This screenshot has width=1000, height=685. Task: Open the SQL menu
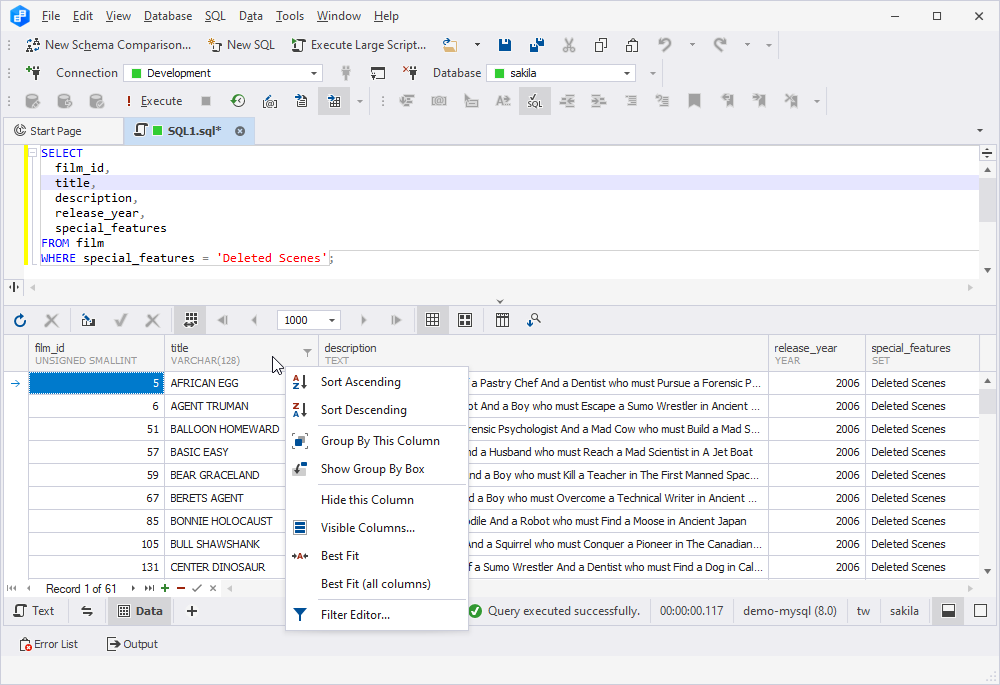pos(215,16)
